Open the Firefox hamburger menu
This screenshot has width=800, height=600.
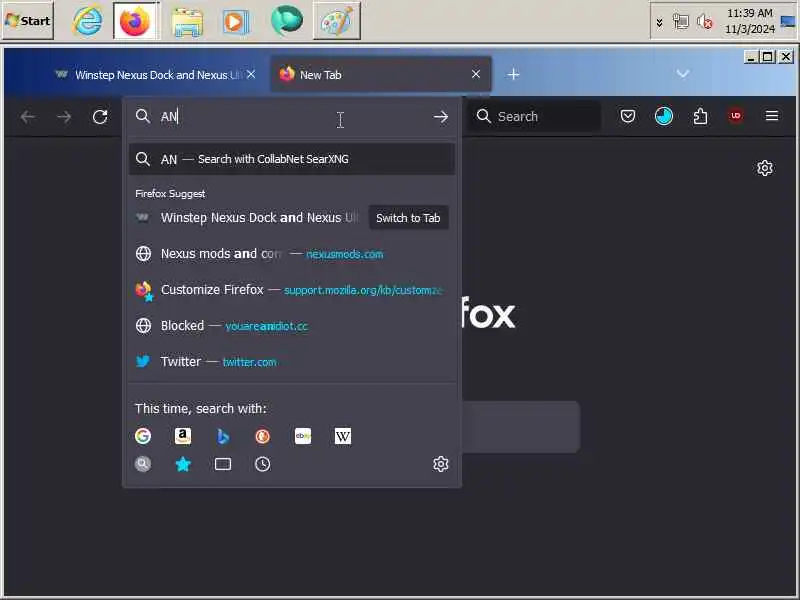(772, 116)
